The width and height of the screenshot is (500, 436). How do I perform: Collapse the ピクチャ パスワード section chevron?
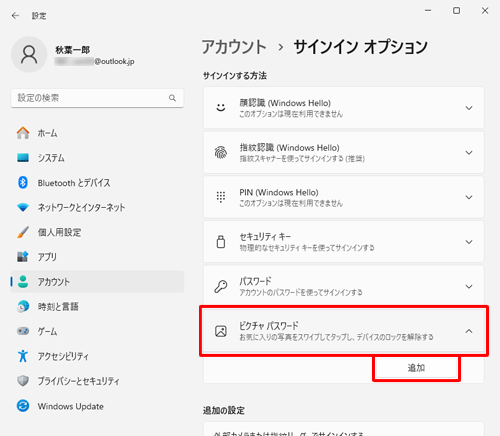[x=469, y=331]
